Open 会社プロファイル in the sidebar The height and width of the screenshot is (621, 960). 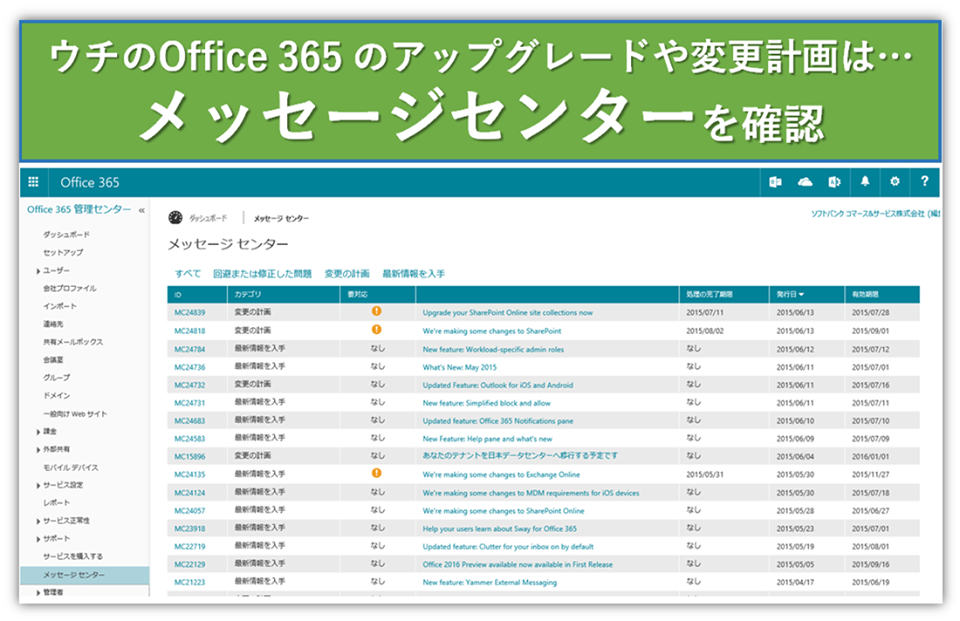coord(69,288)
